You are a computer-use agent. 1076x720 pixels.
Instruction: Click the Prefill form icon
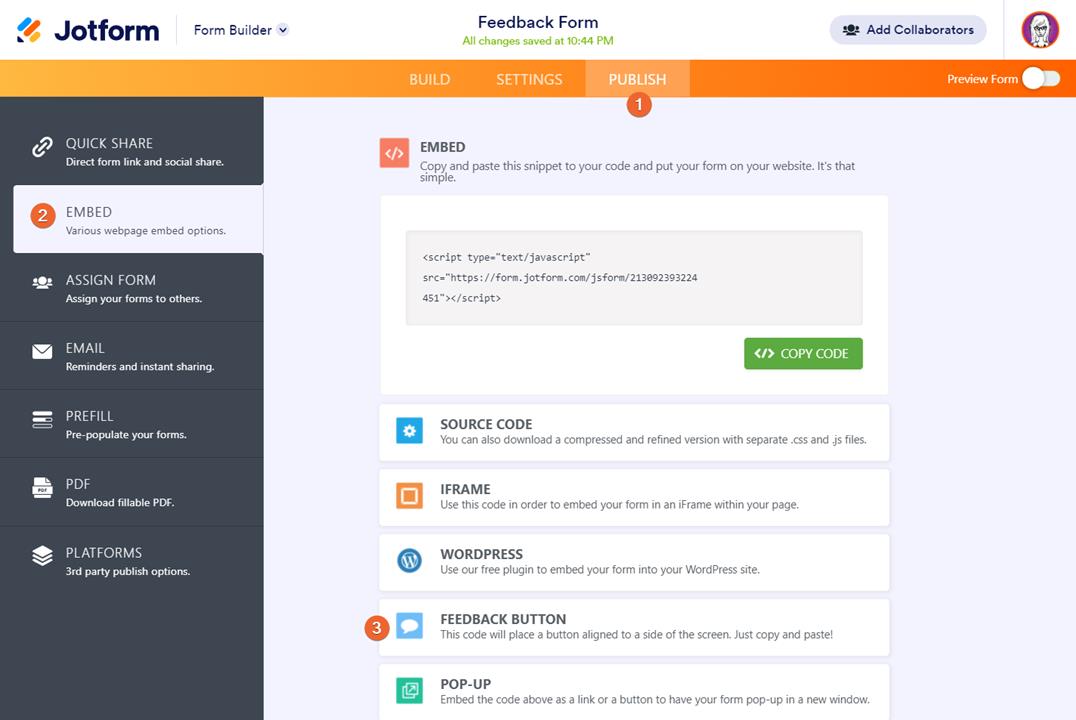click(x=43, y=419)
